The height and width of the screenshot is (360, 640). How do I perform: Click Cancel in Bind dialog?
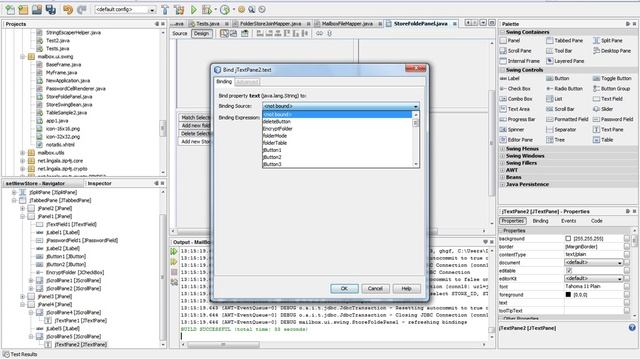375,289
